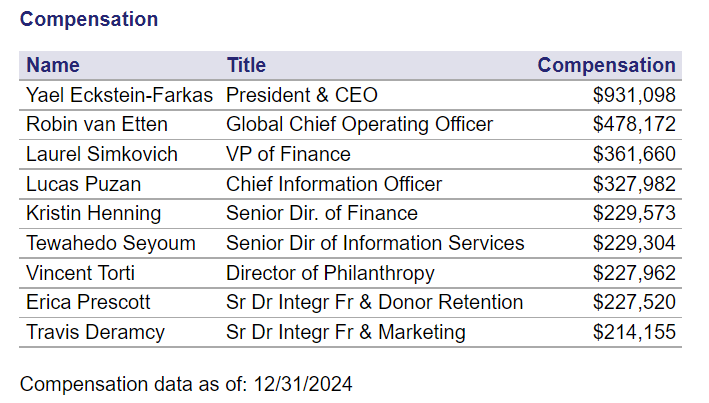
Task: Click the $214,155 amount for Travis Deramcy
Action: [x=634, y=332]
